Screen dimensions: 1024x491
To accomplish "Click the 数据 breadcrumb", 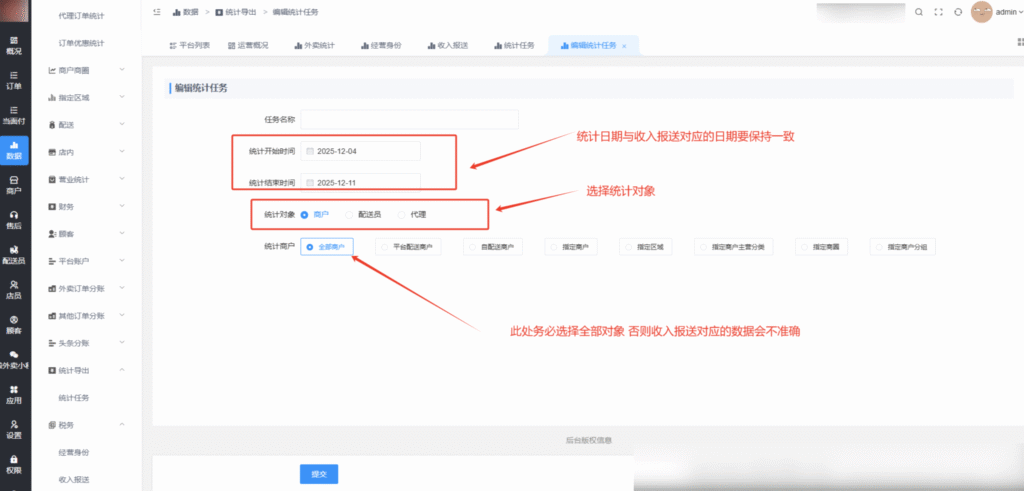I will point(184,12).
